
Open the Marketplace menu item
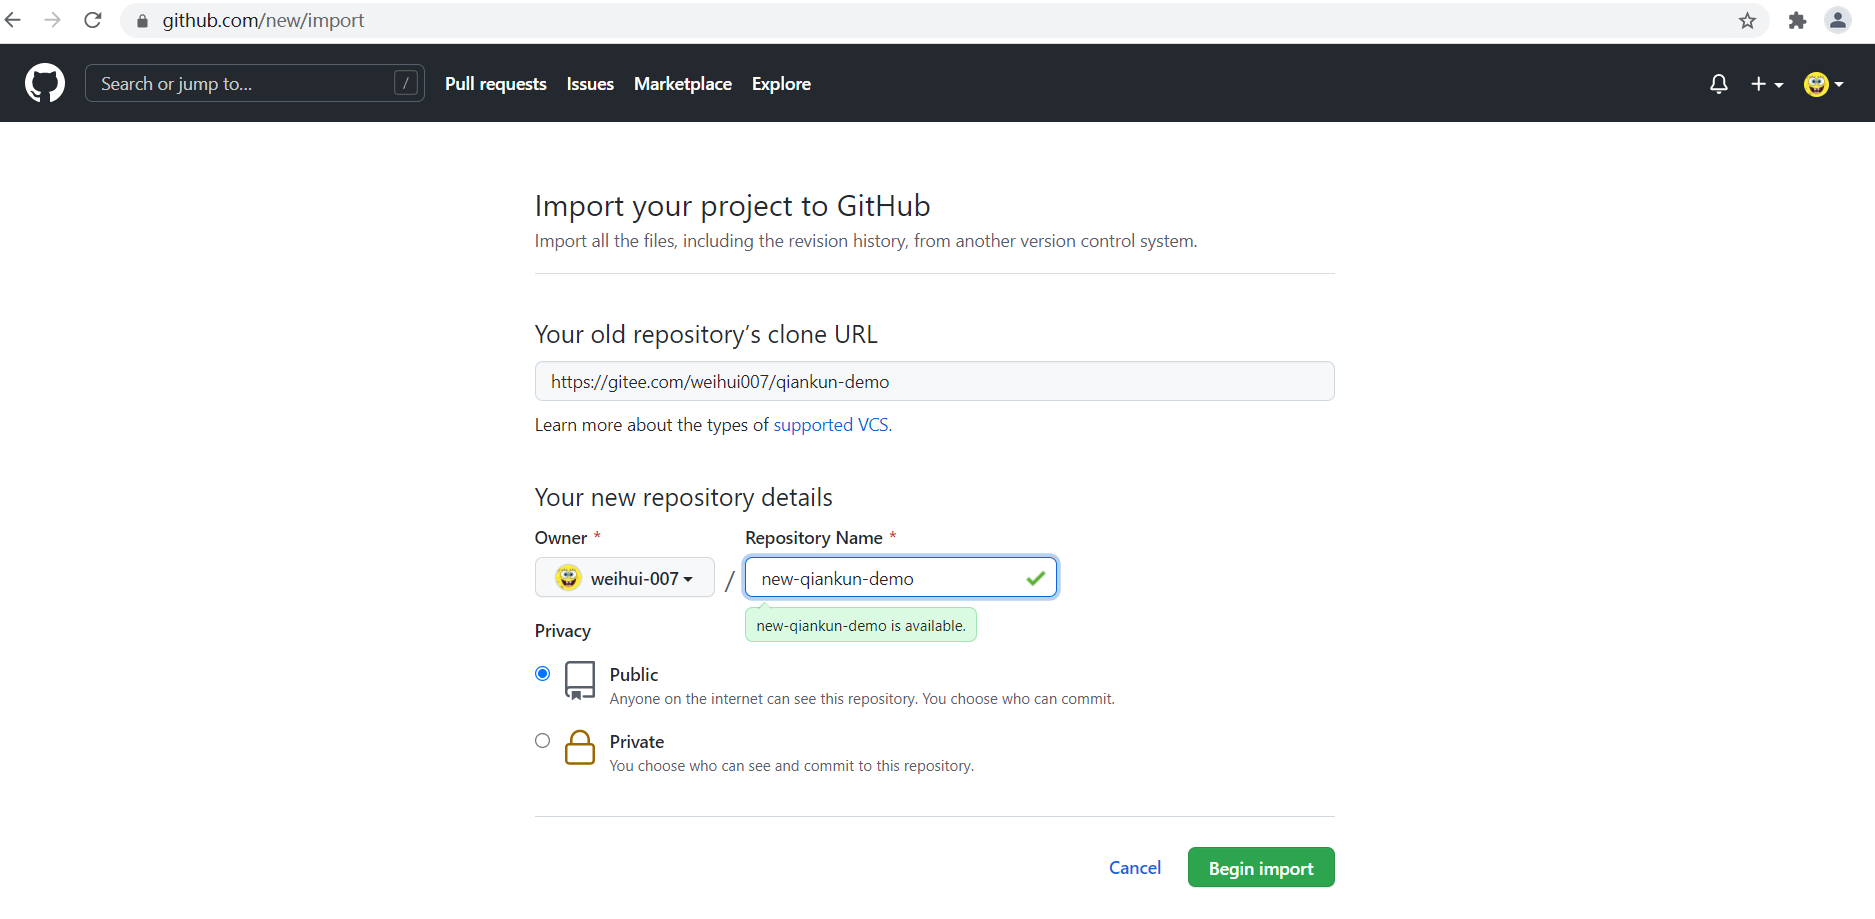click(x=682, y=84)
